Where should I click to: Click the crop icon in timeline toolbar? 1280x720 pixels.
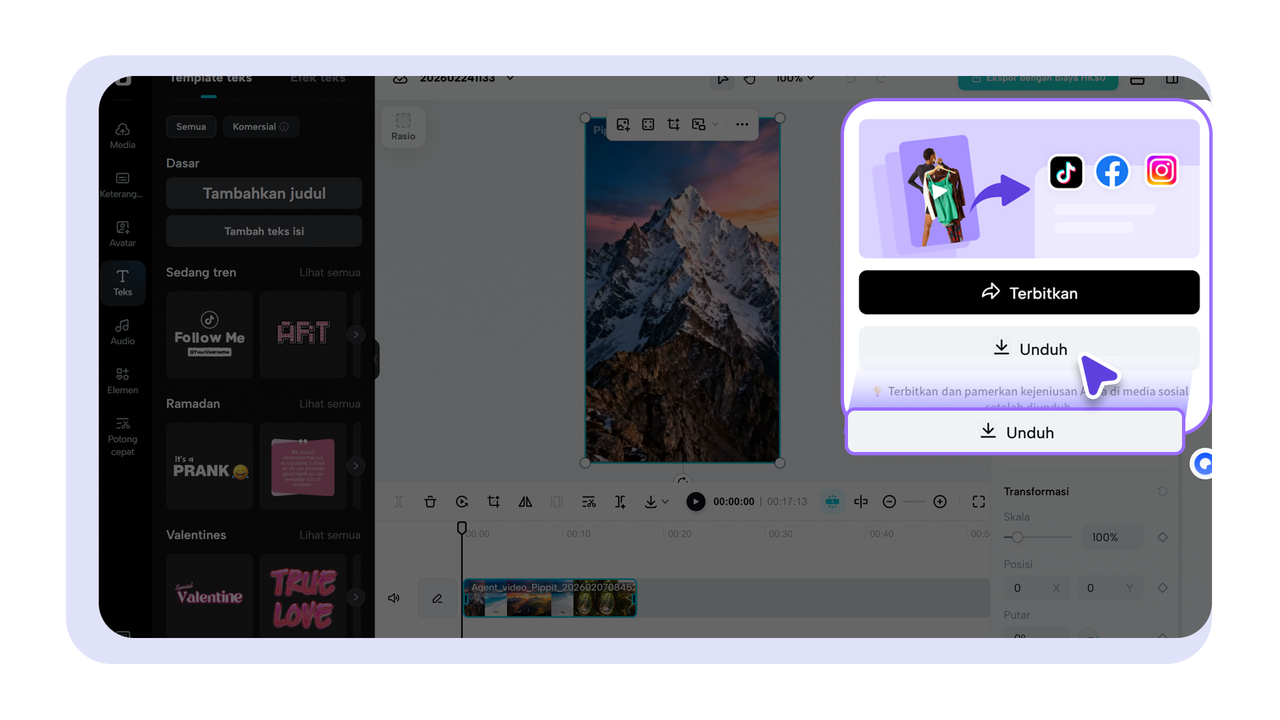(493, 502)
